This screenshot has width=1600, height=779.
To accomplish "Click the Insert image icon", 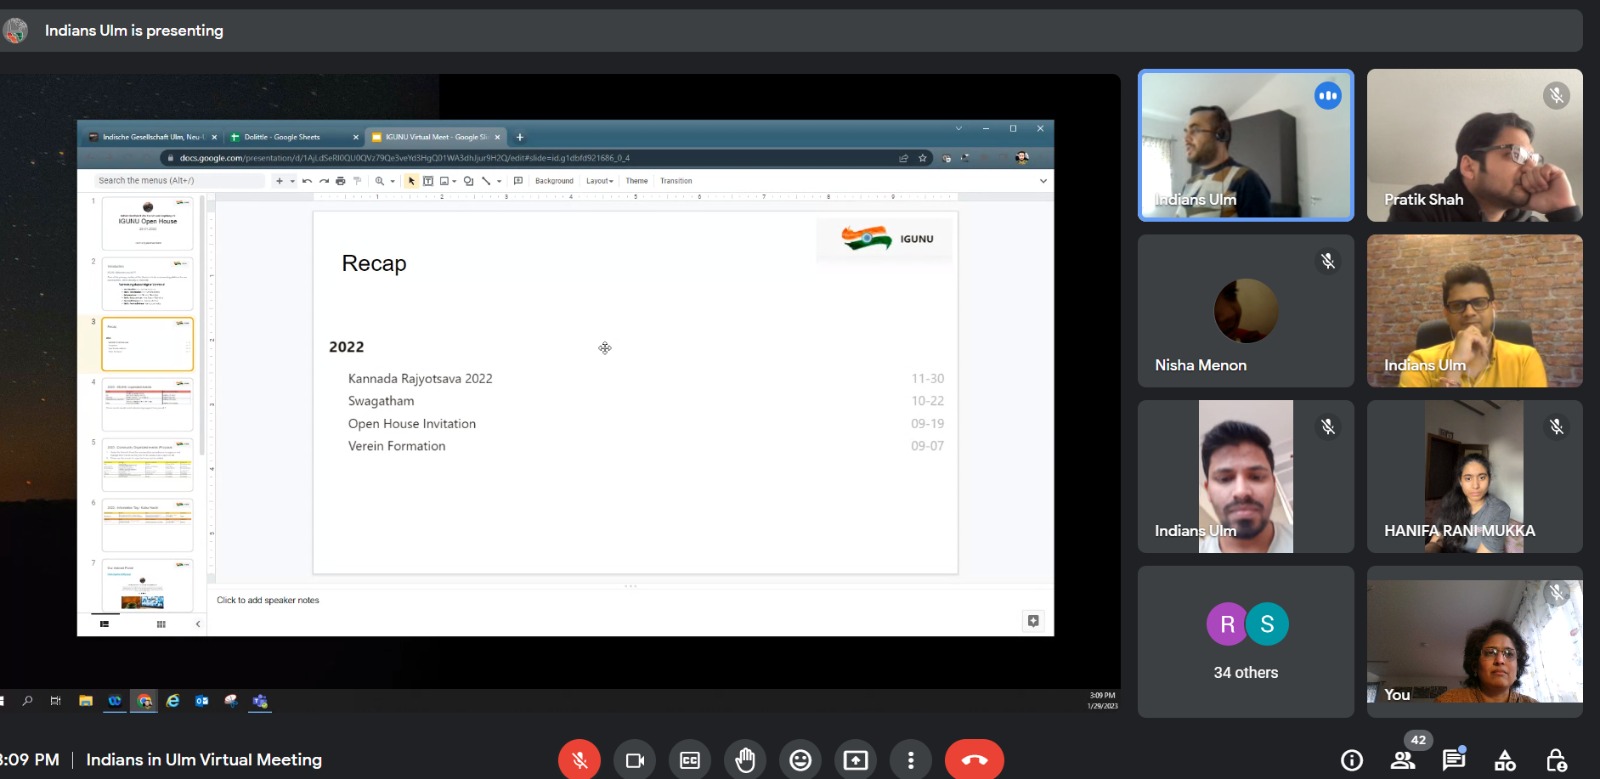I will (x=444, y=181).
